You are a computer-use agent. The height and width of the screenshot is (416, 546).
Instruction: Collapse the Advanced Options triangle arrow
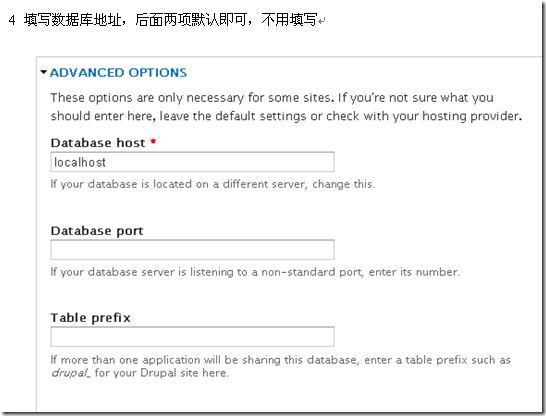(x=44, y=72)
